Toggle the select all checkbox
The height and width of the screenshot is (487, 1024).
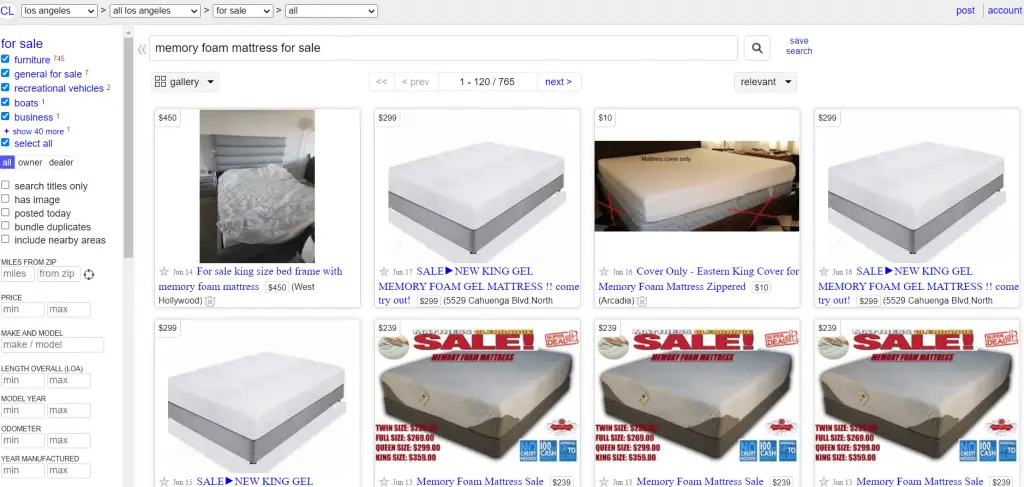[5, 142]
